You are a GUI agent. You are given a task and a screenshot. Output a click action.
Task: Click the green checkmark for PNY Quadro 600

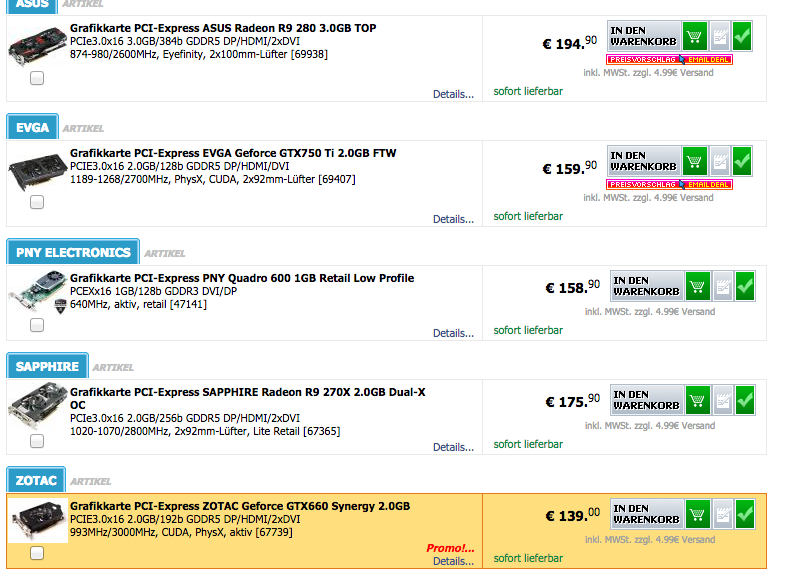(744, 287)
